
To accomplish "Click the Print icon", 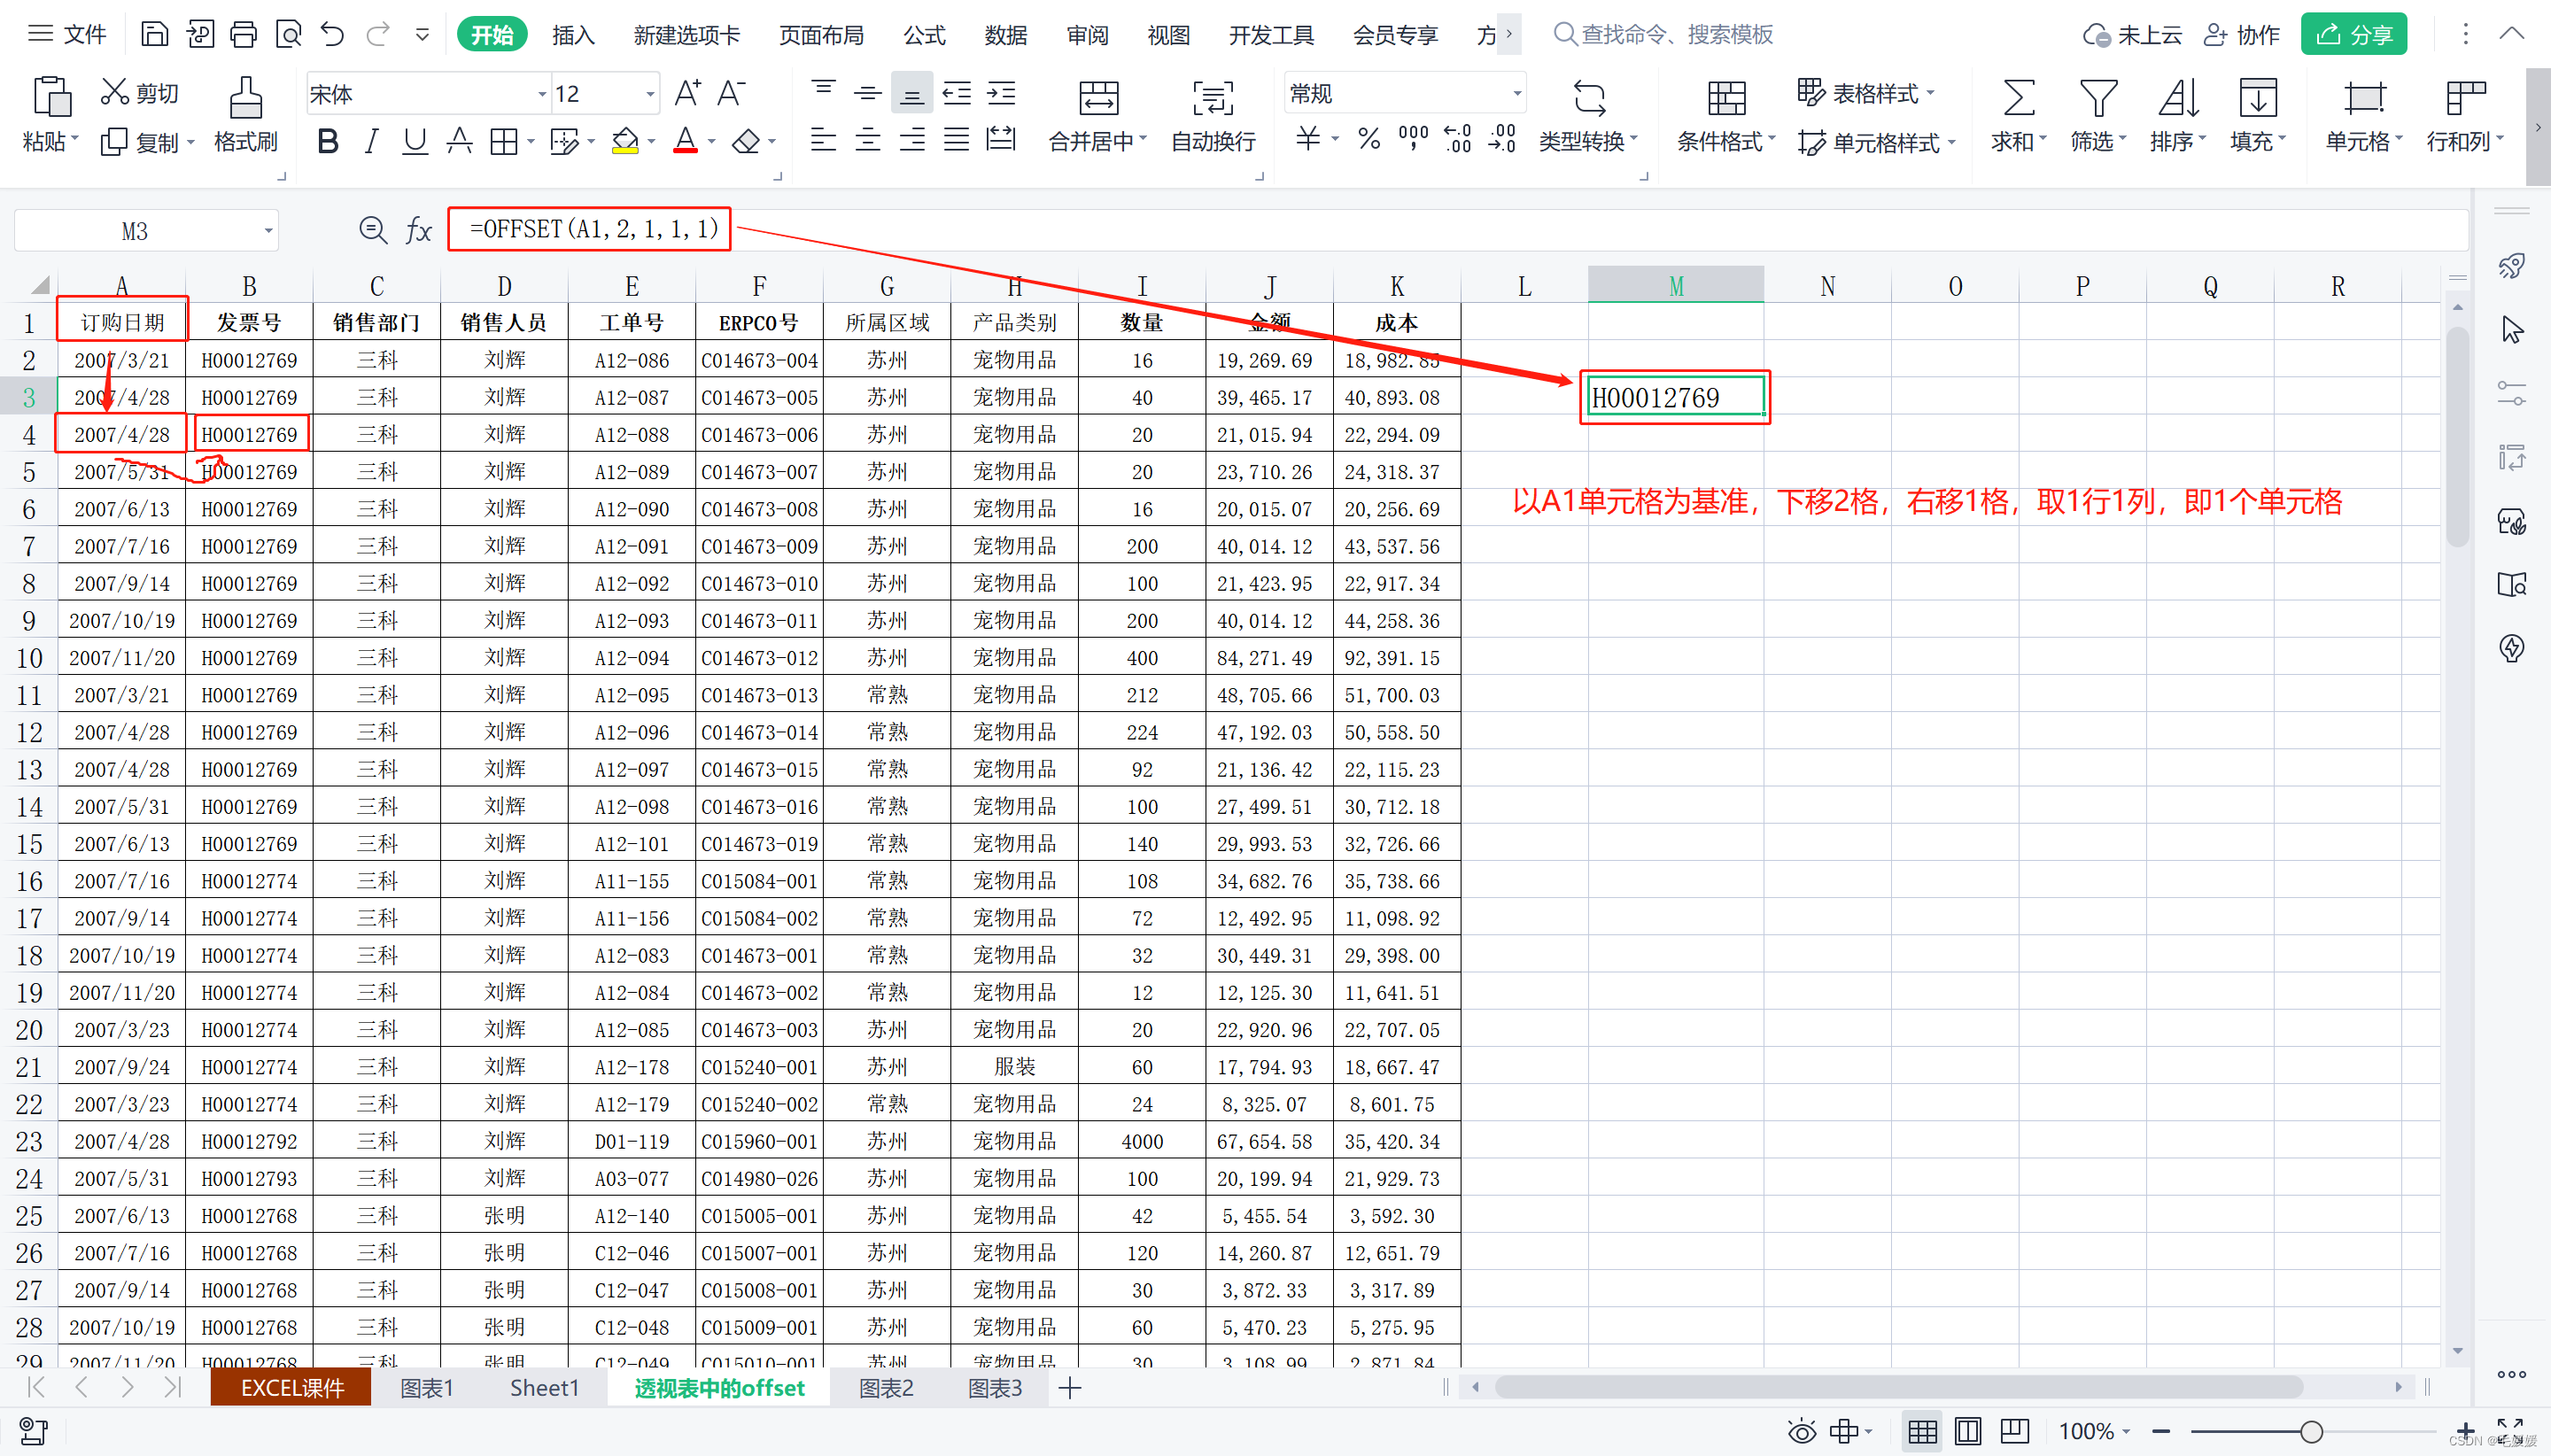I will coord(243,34).
